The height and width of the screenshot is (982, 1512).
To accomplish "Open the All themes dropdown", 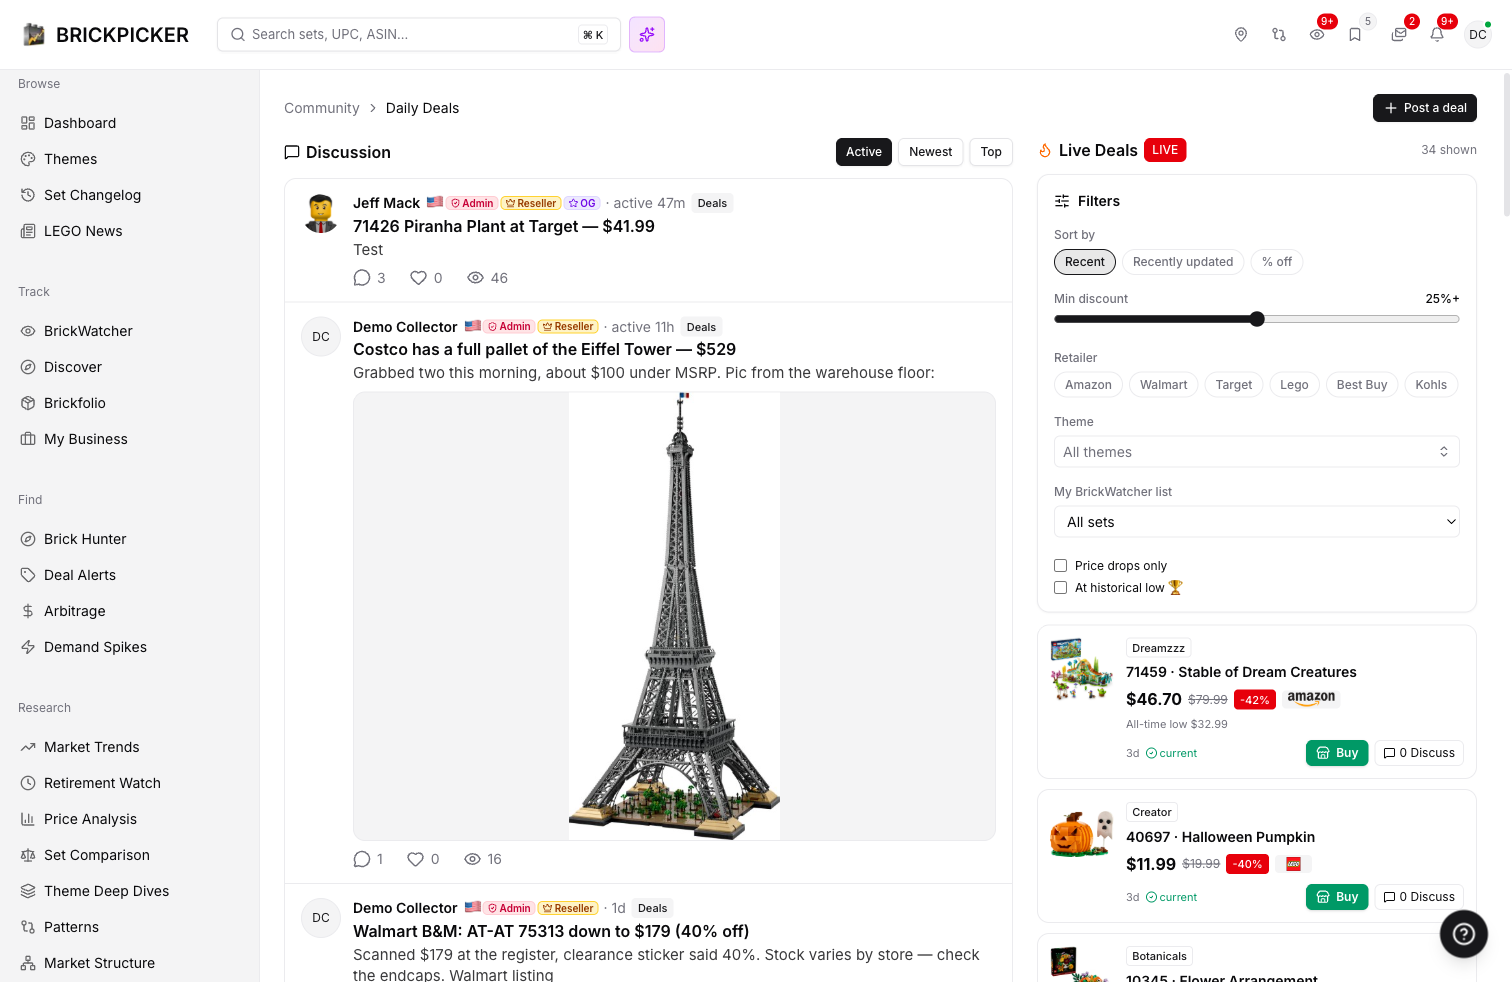I will coord(1257,452).
